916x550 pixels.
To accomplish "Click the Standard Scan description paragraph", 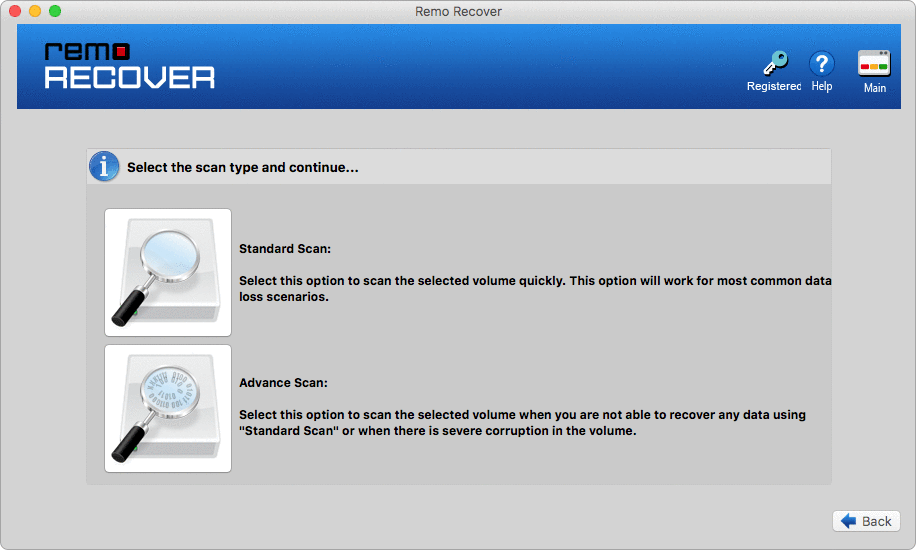I will point(535,289).
